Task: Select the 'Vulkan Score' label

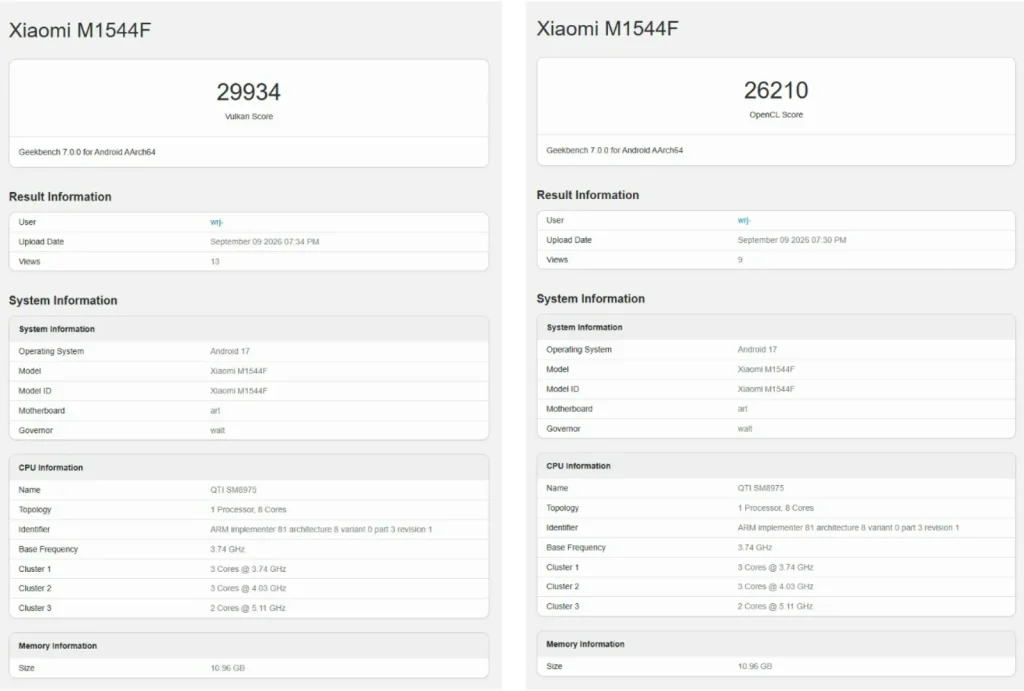Action: (x=249, y=116)
